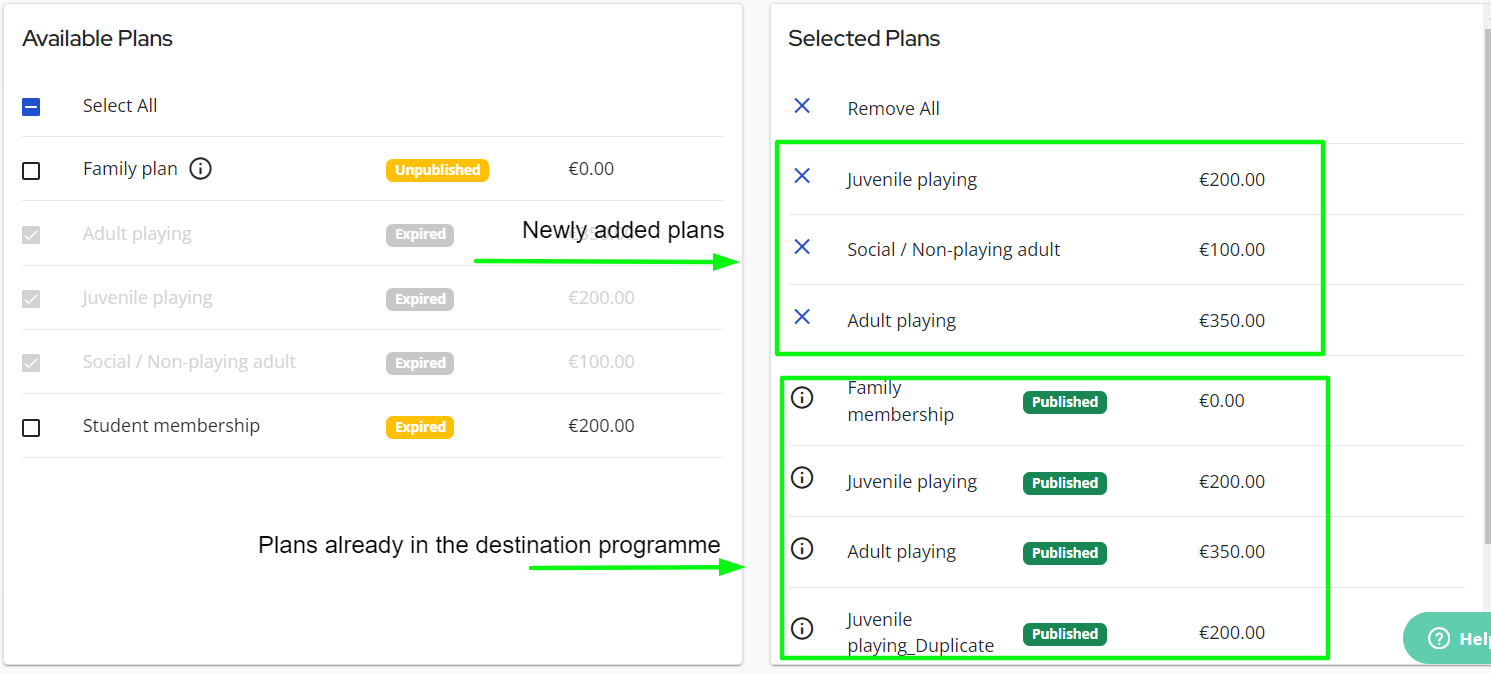1491x674 pixels.
Task: Click info icon next to Family plan
Action: 200,169
